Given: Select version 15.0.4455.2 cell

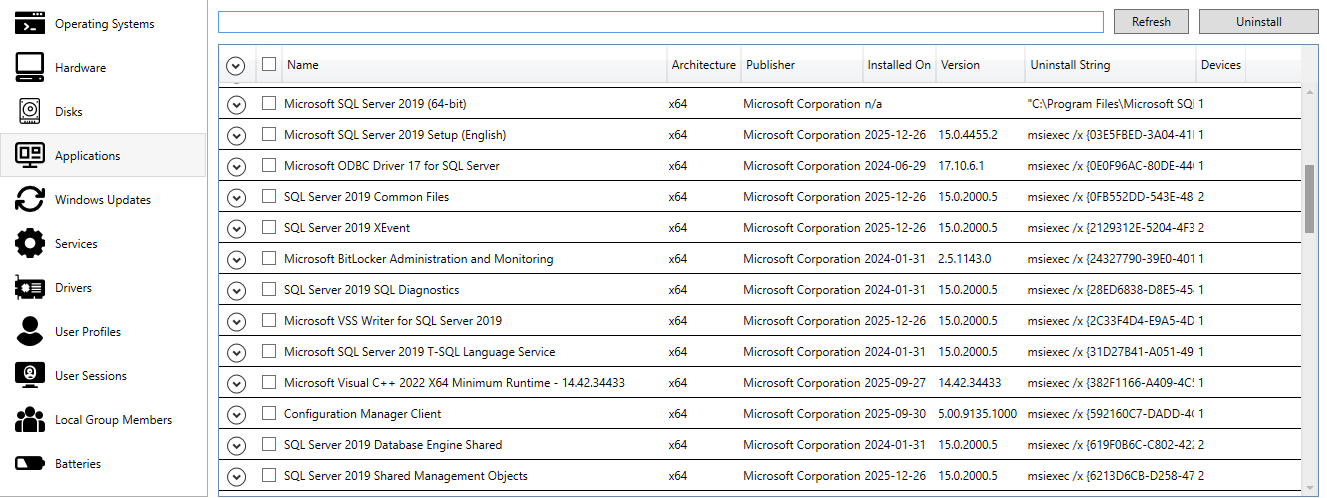Looking at the screenshot, I should coord(967,134).
